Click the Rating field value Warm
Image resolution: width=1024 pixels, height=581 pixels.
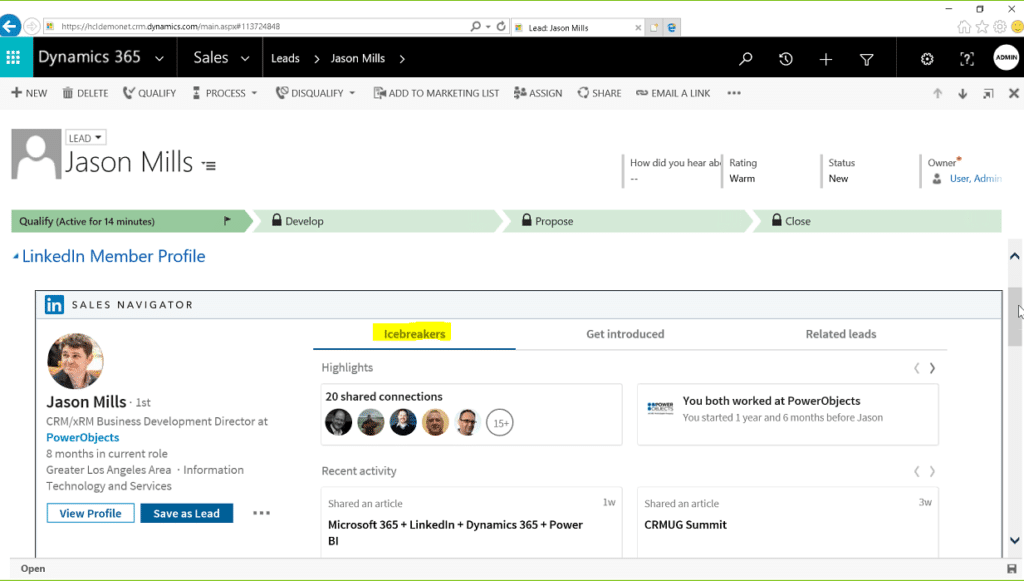pos(742,178)
